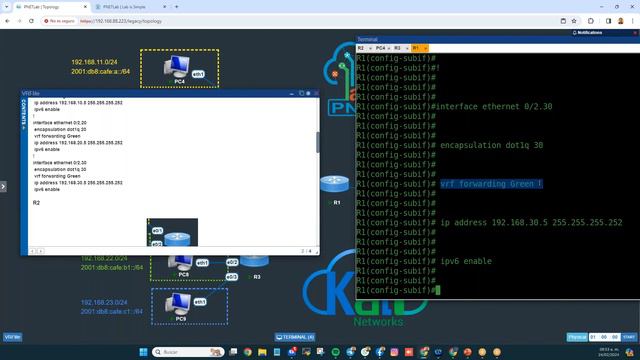The image size is (640, 360).
Task: Click the lab timer display
Action: (604, 337)
